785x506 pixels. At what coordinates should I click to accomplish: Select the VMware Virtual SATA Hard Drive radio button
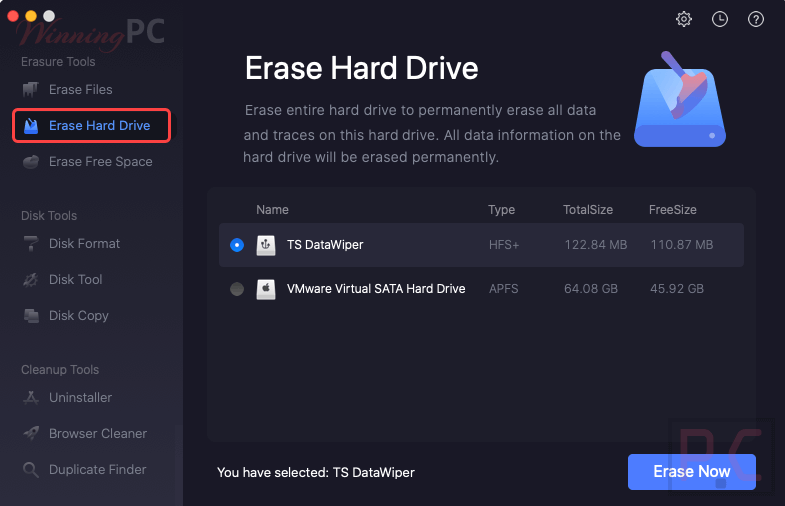pos(237,289)
